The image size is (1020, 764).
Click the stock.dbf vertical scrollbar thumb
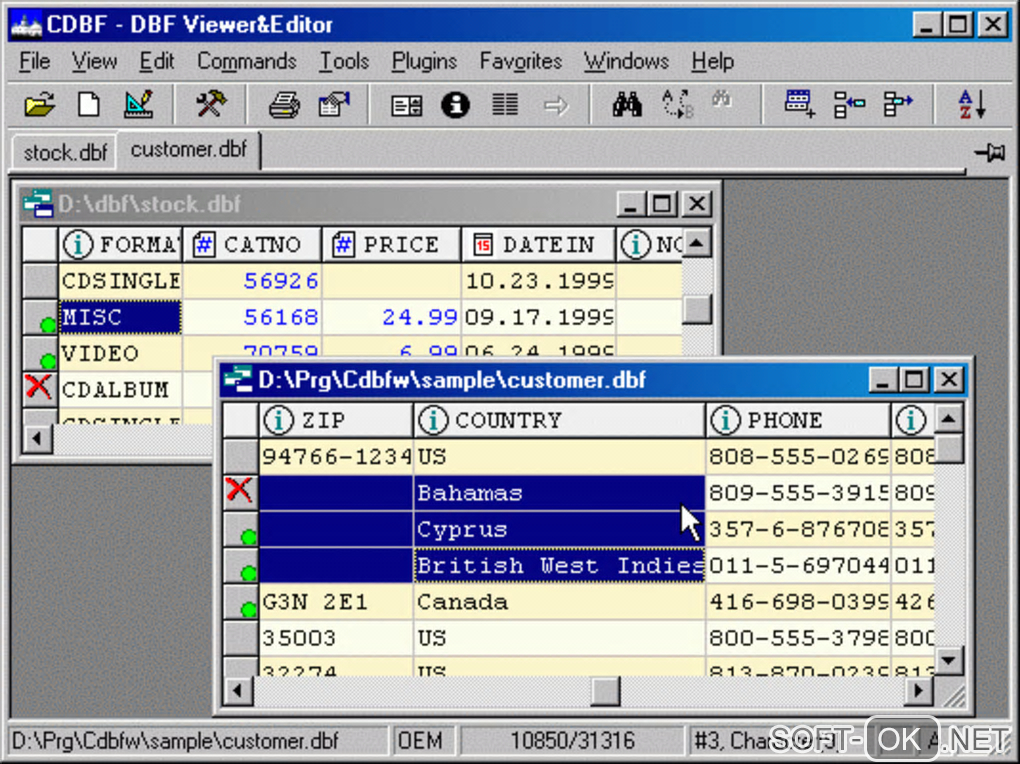coord(697,309)
